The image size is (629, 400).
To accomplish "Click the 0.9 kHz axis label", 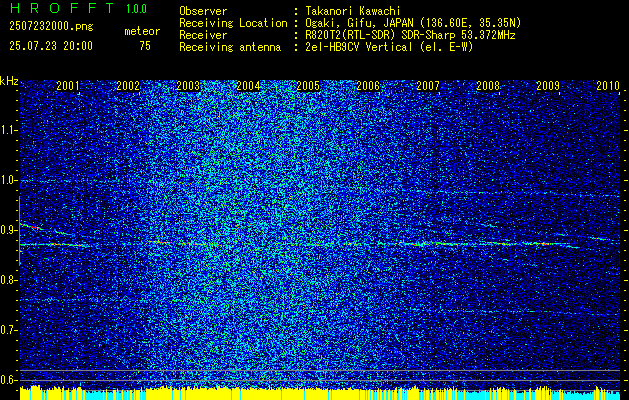I will 8,230.
